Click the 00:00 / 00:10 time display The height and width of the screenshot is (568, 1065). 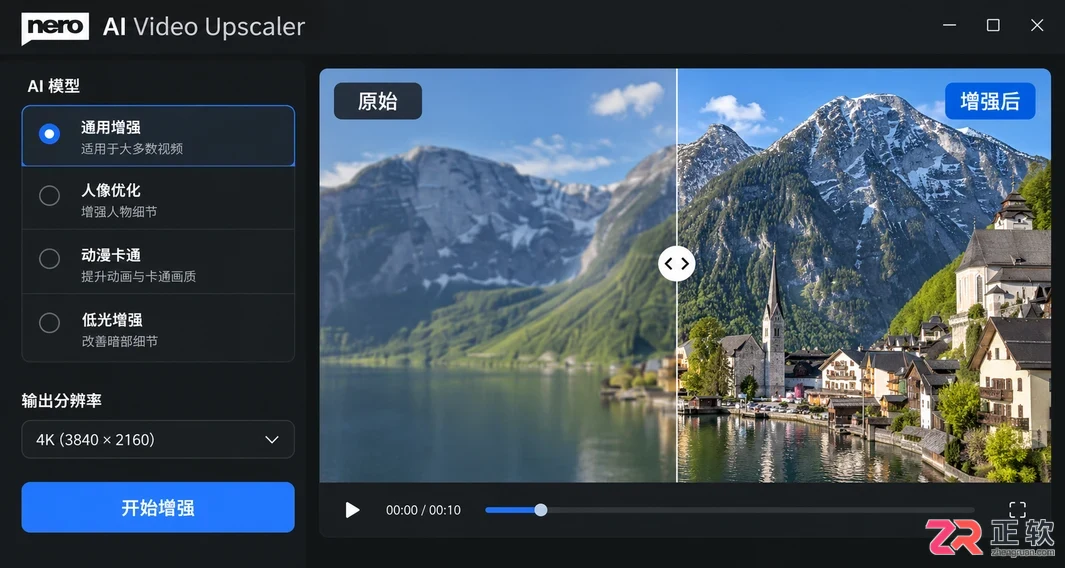(423, 510)
